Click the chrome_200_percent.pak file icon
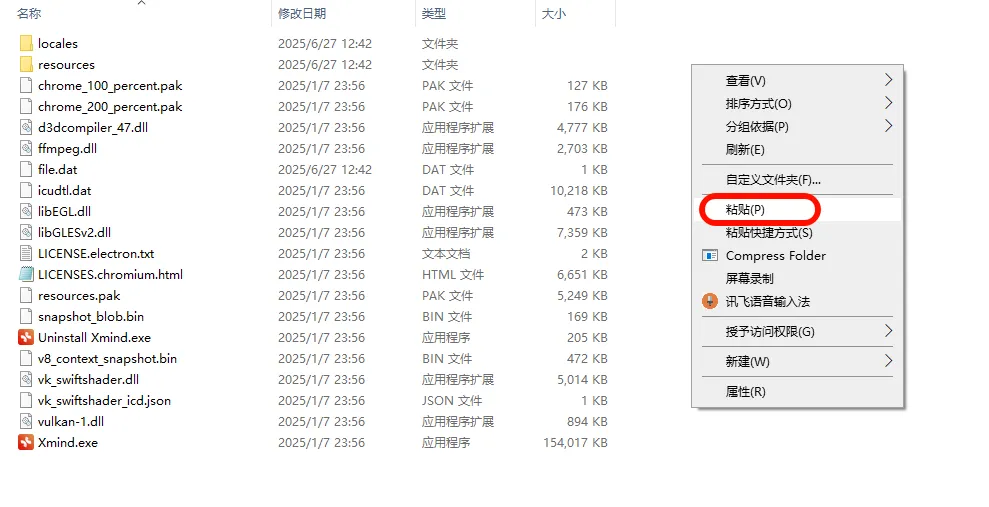The image size is (989, 507). point(26,107)
